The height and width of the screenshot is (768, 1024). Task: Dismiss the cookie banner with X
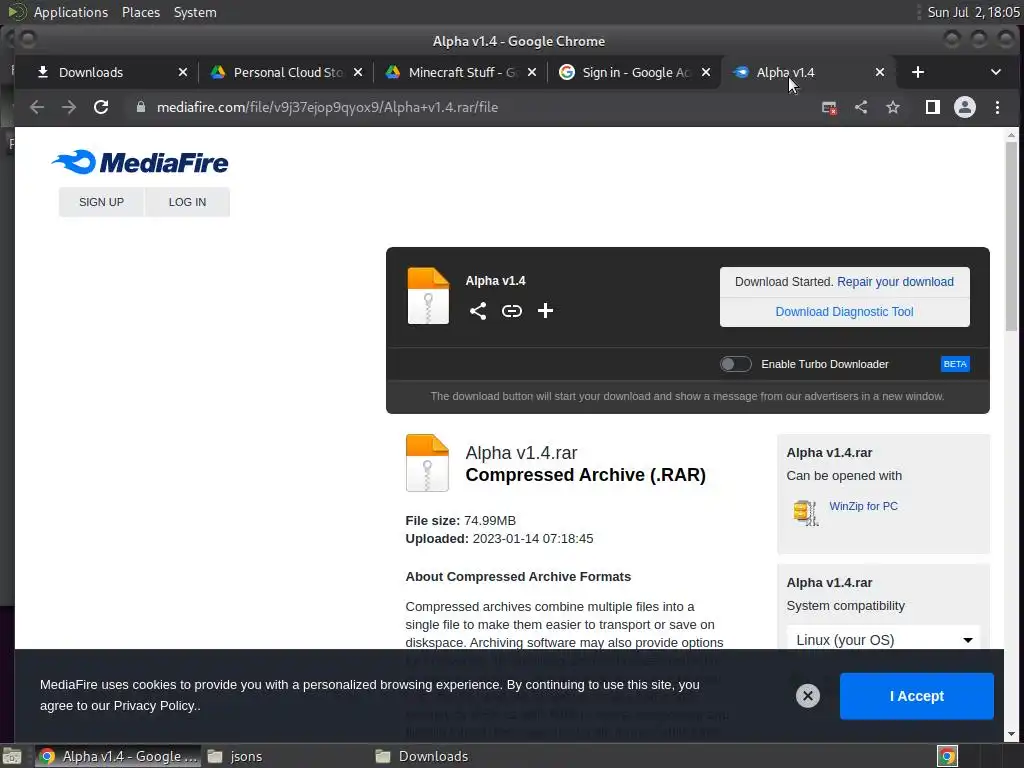point(808,696)
